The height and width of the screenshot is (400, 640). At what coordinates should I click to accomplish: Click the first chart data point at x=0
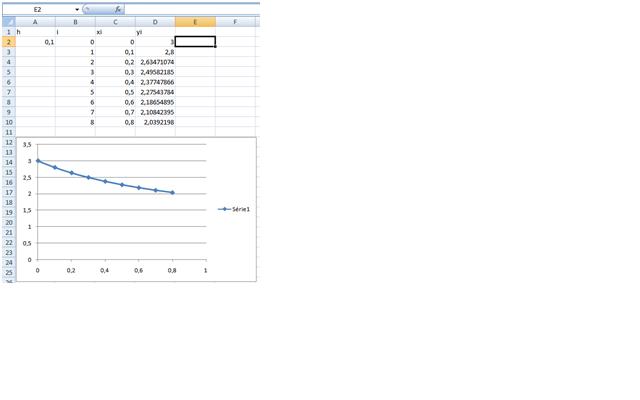38,160
